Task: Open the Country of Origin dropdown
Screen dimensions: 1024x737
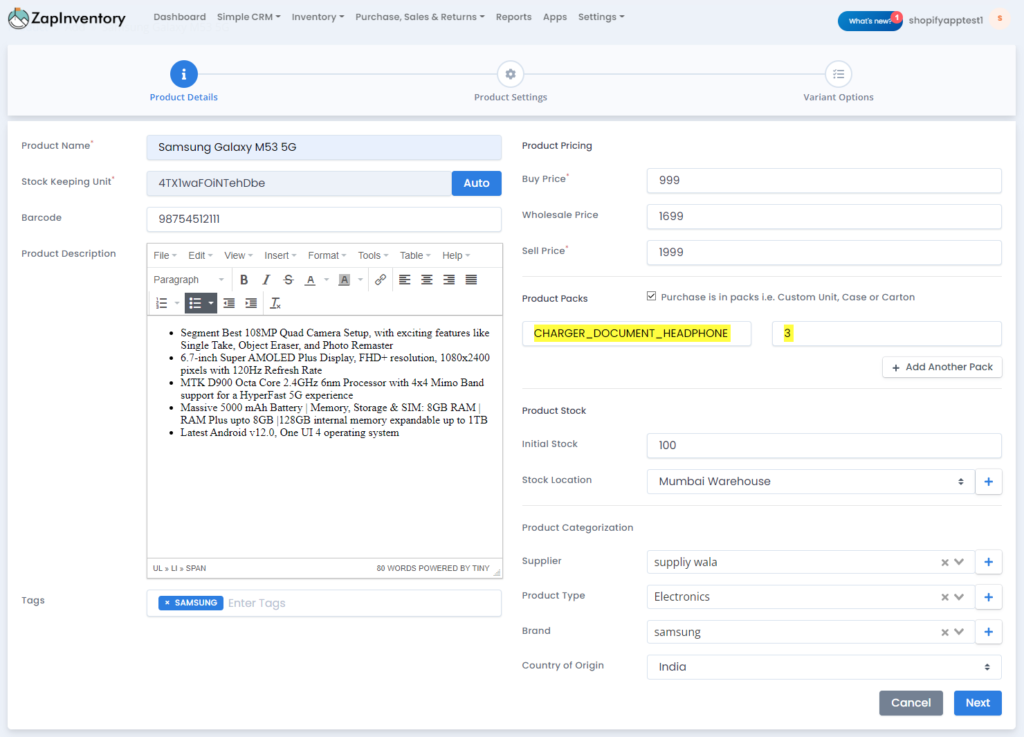Action: coord(824,667)
